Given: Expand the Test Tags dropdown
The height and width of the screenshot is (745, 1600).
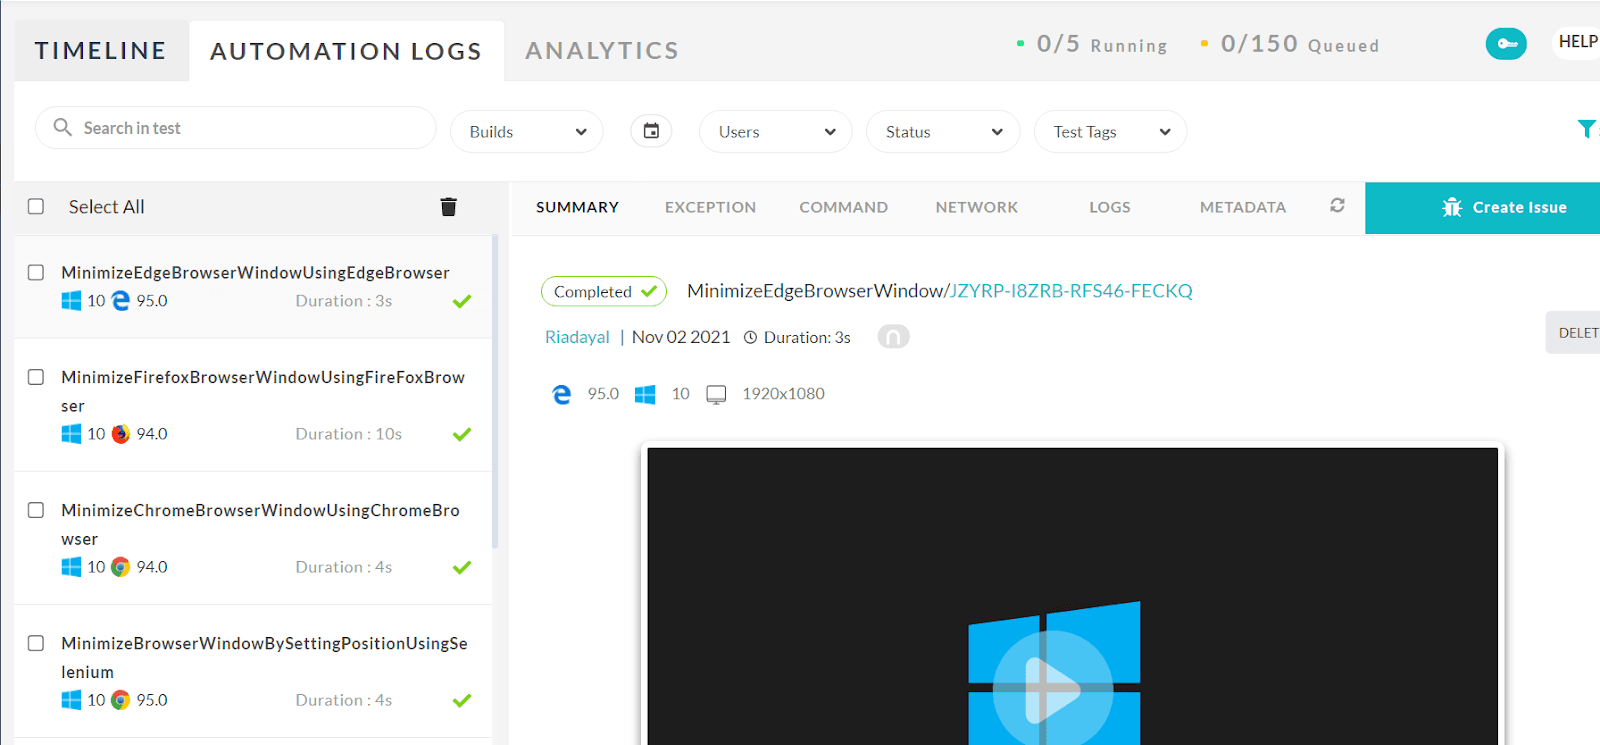Looking at the screenshot, I should (1110, 132).
